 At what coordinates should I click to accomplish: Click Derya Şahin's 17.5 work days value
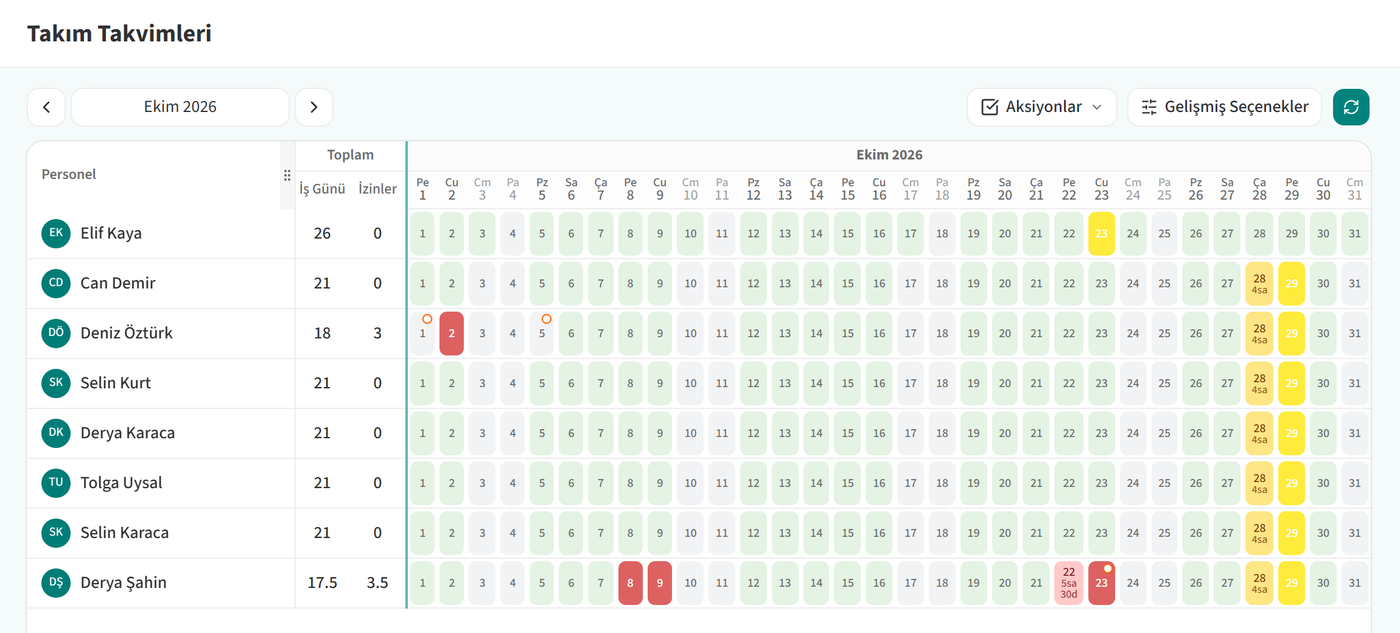(x=322, y=583)
